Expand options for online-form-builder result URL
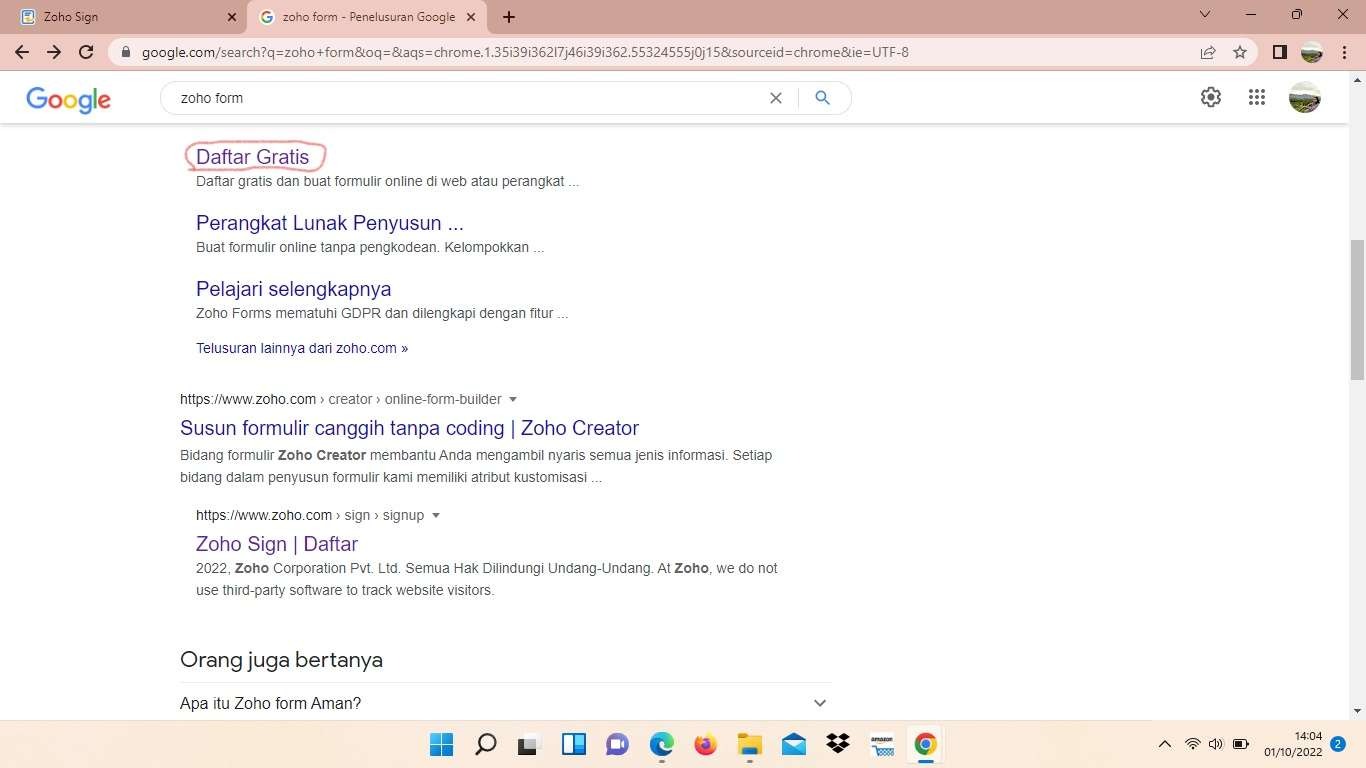The height and width of the screenshot is (768, 1366). tap(513, 399)
